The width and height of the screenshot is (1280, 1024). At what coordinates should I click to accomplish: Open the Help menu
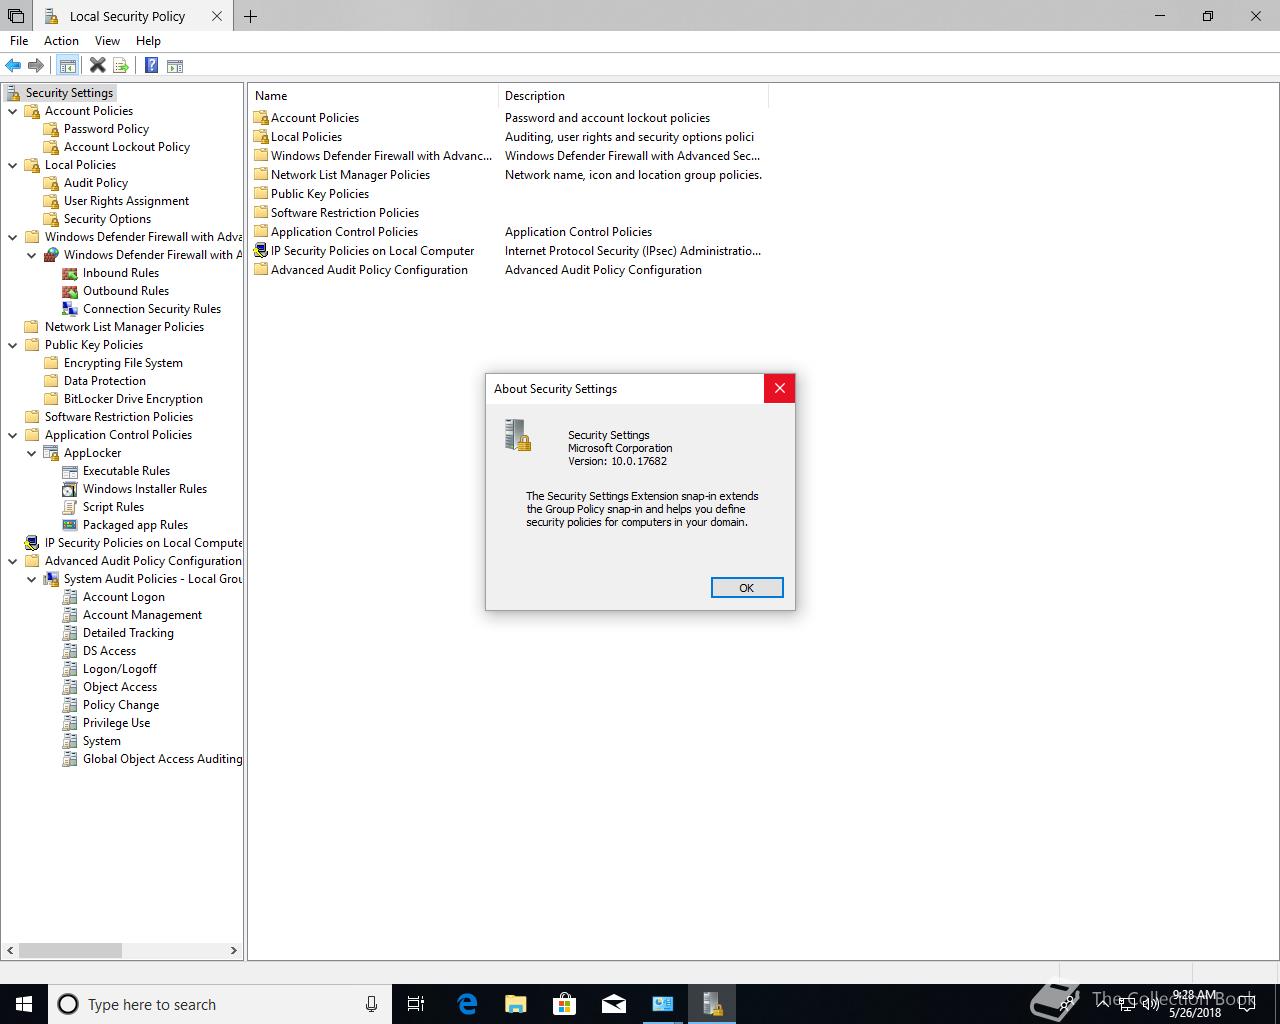click(148, 41)
